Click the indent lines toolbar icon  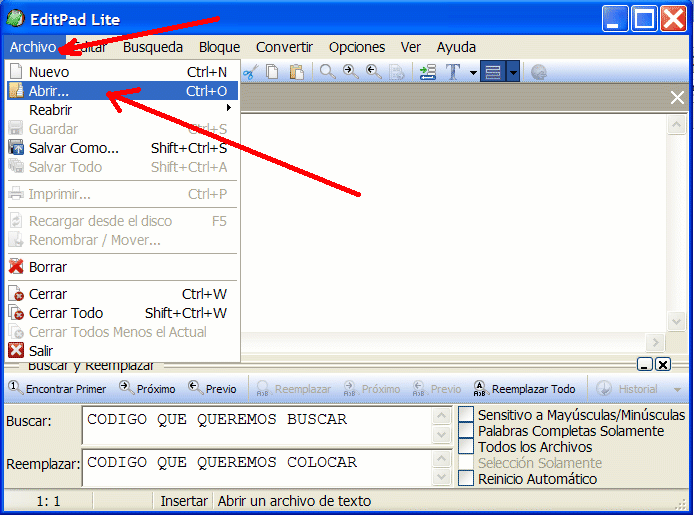coord(428,72)
